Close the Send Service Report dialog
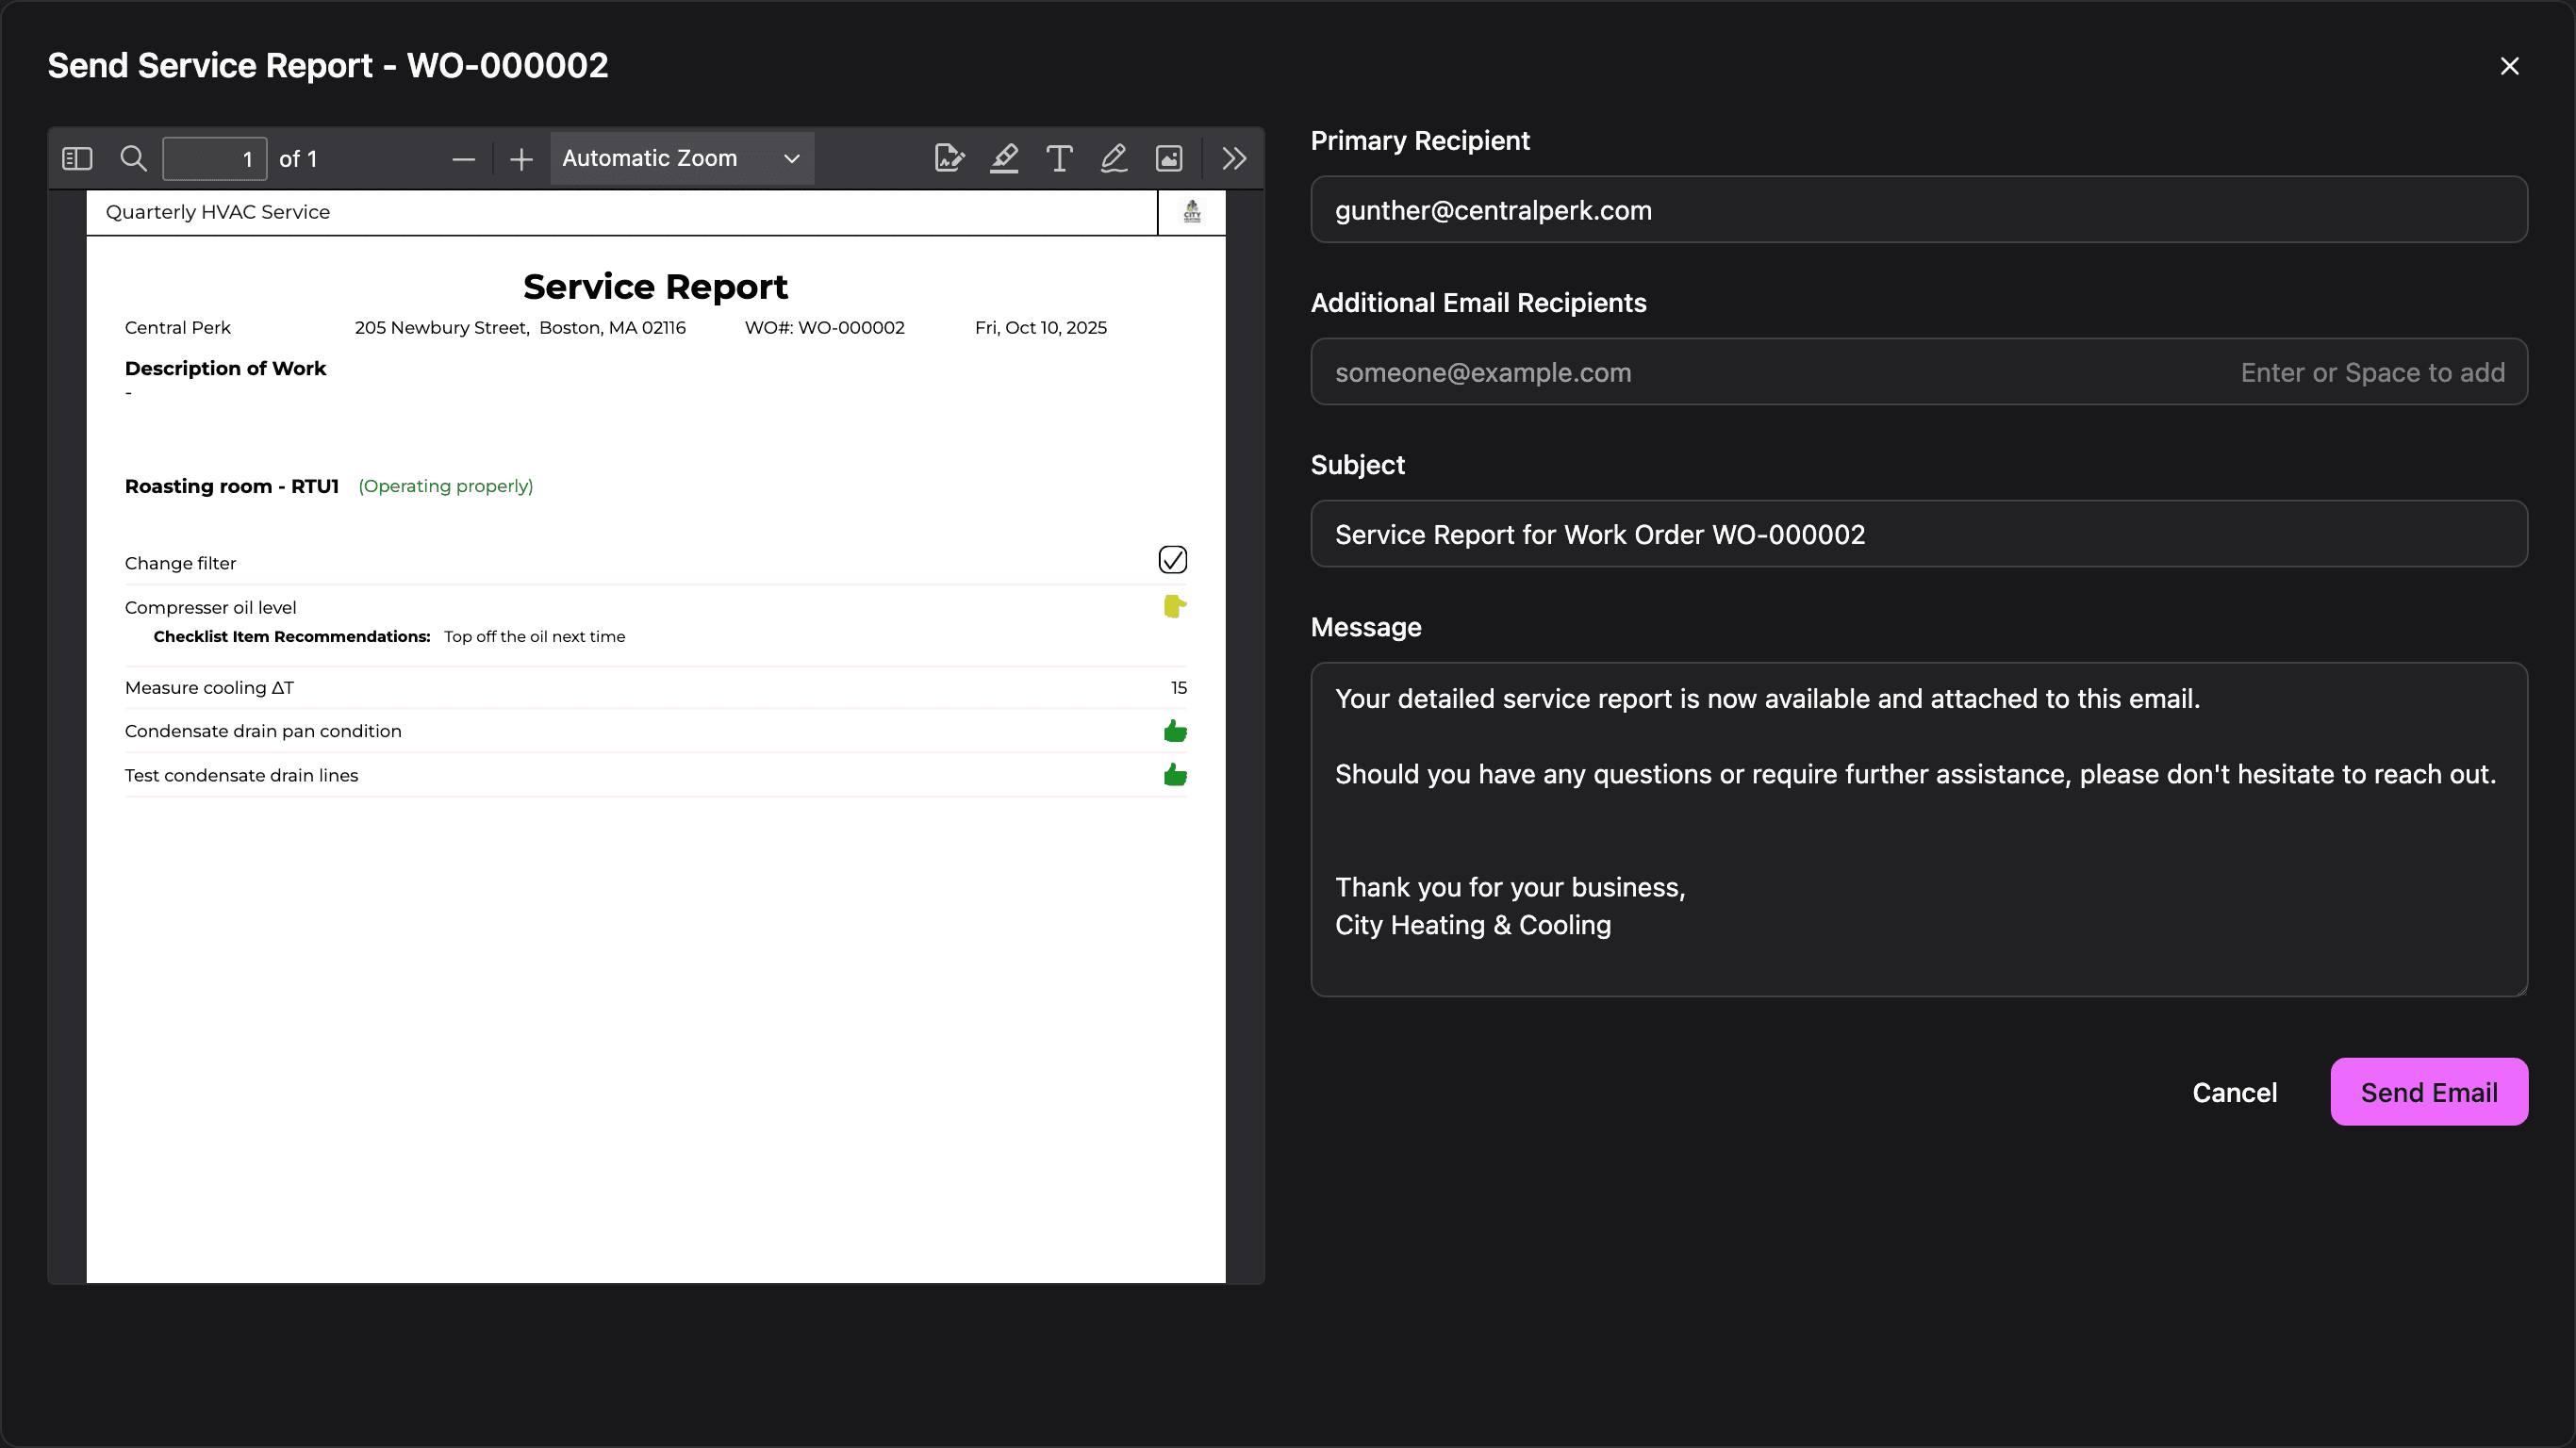This screenshot has height=1448, width=2576. [2509, 66]
